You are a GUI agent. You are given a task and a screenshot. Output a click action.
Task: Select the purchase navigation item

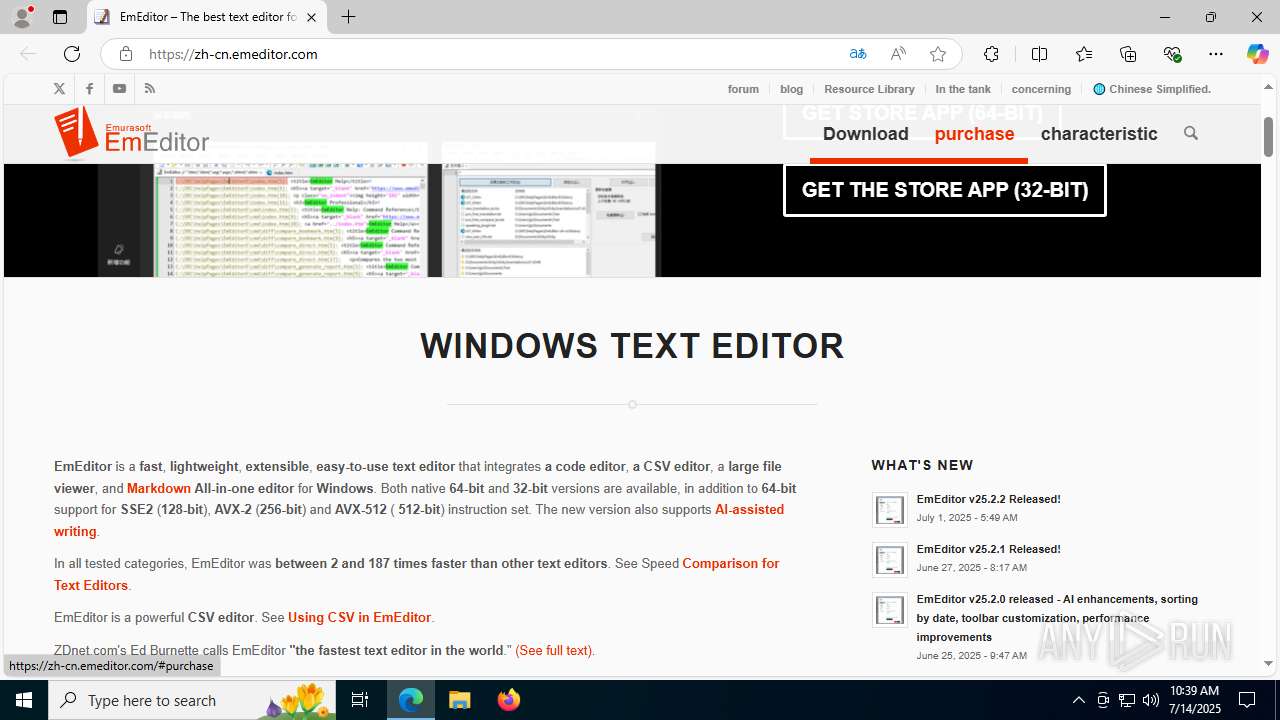(974, 134)
